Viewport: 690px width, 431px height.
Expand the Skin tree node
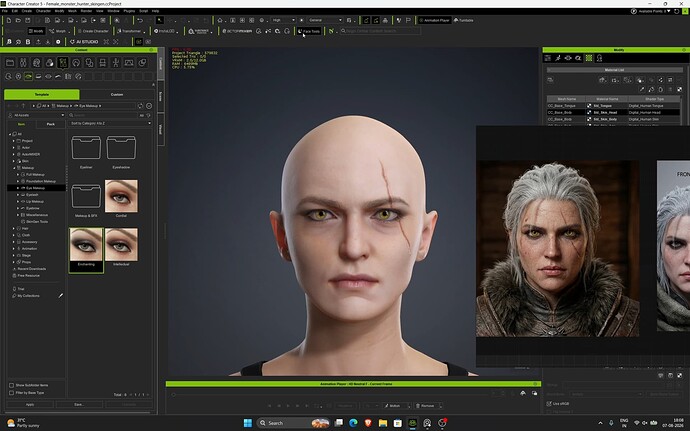[14, 161]
